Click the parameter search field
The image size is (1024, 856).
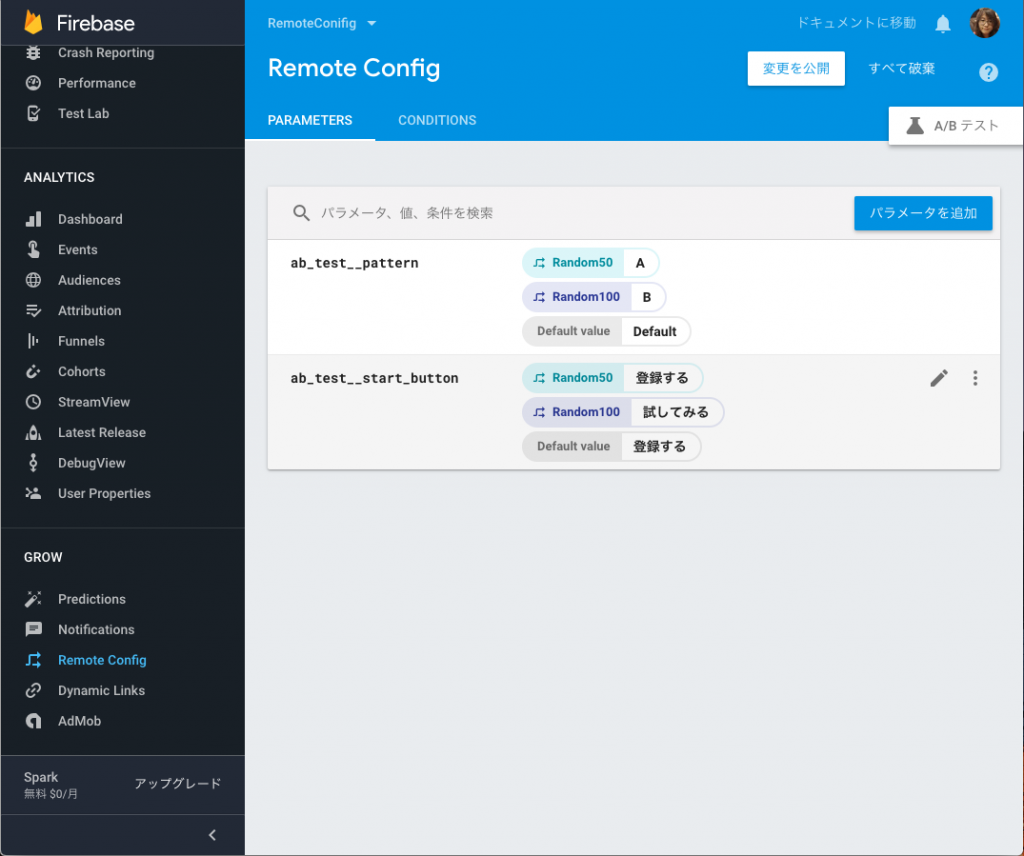click(x=568, y=213)
